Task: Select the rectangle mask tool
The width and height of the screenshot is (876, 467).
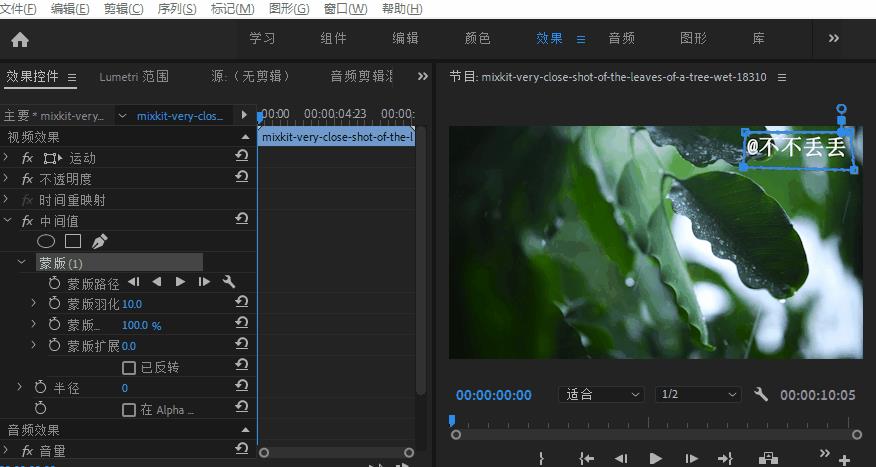Action: tap(73, 241)
